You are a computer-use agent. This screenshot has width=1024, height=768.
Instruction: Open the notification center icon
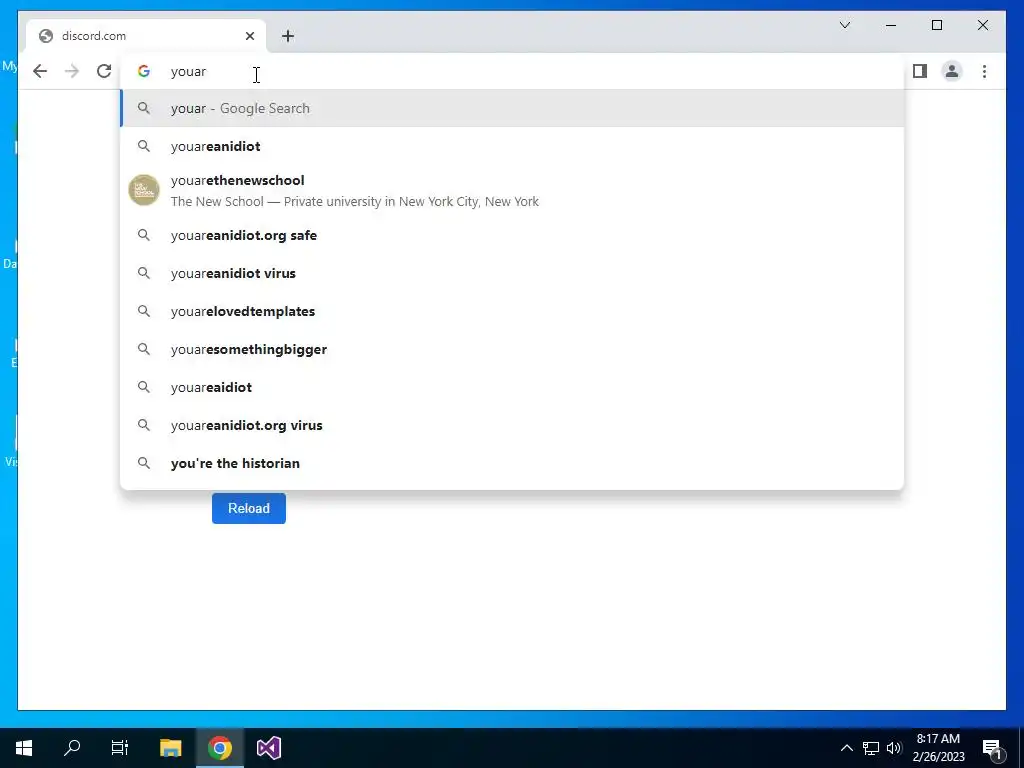click(992, 748)
